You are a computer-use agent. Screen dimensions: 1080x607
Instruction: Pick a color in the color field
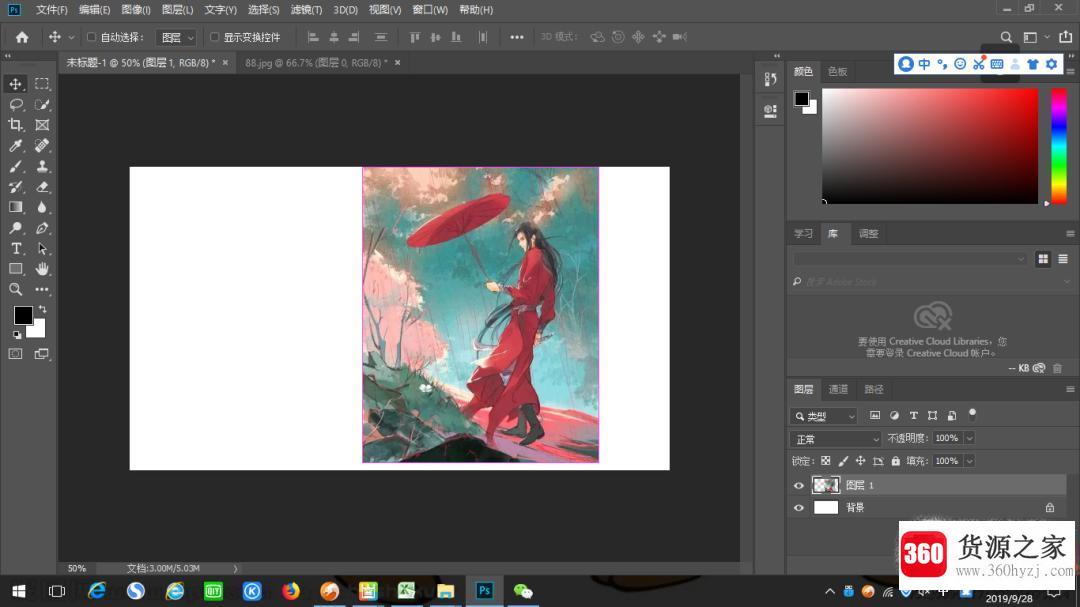[930, 146]
